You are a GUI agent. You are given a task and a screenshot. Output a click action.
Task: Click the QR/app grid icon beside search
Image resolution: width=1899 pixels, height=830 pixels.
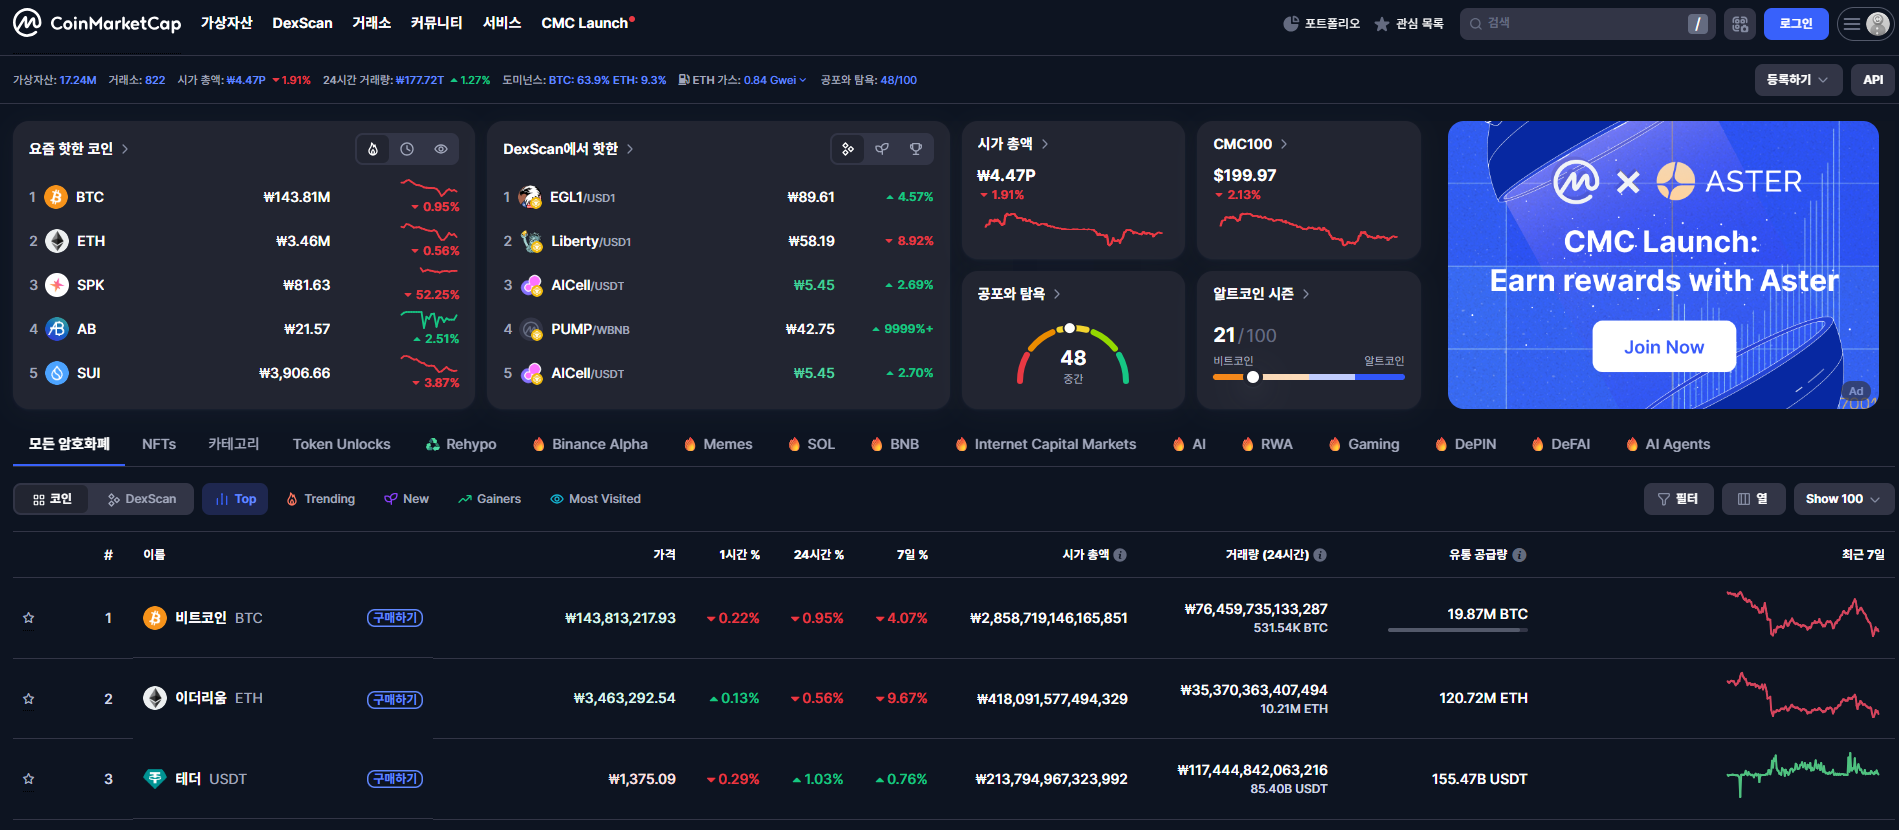pos(1740,23)
